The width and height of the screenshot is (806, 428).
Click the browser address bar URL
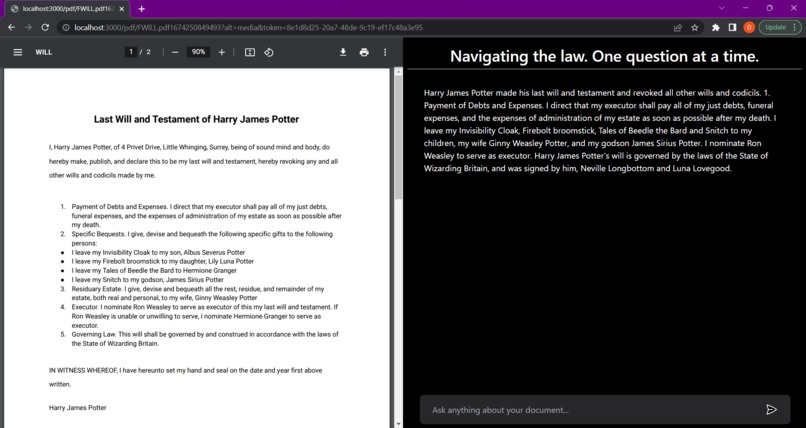coord(248,27)
